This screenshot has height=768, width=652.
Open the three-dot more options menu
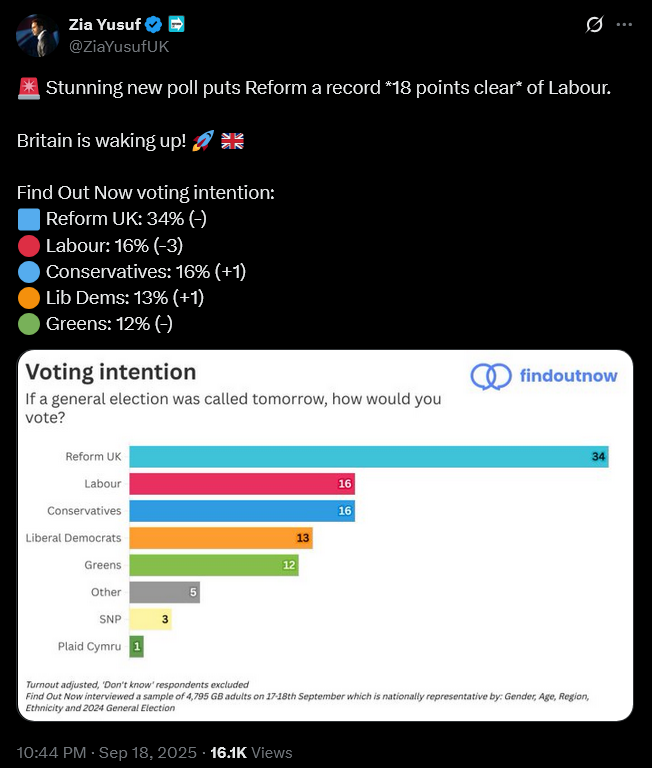[625, 25]
